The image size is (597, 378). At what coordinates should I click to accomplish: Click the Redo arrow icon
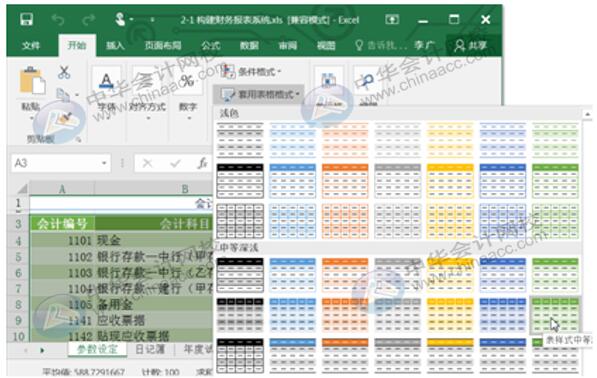[88, 19]
